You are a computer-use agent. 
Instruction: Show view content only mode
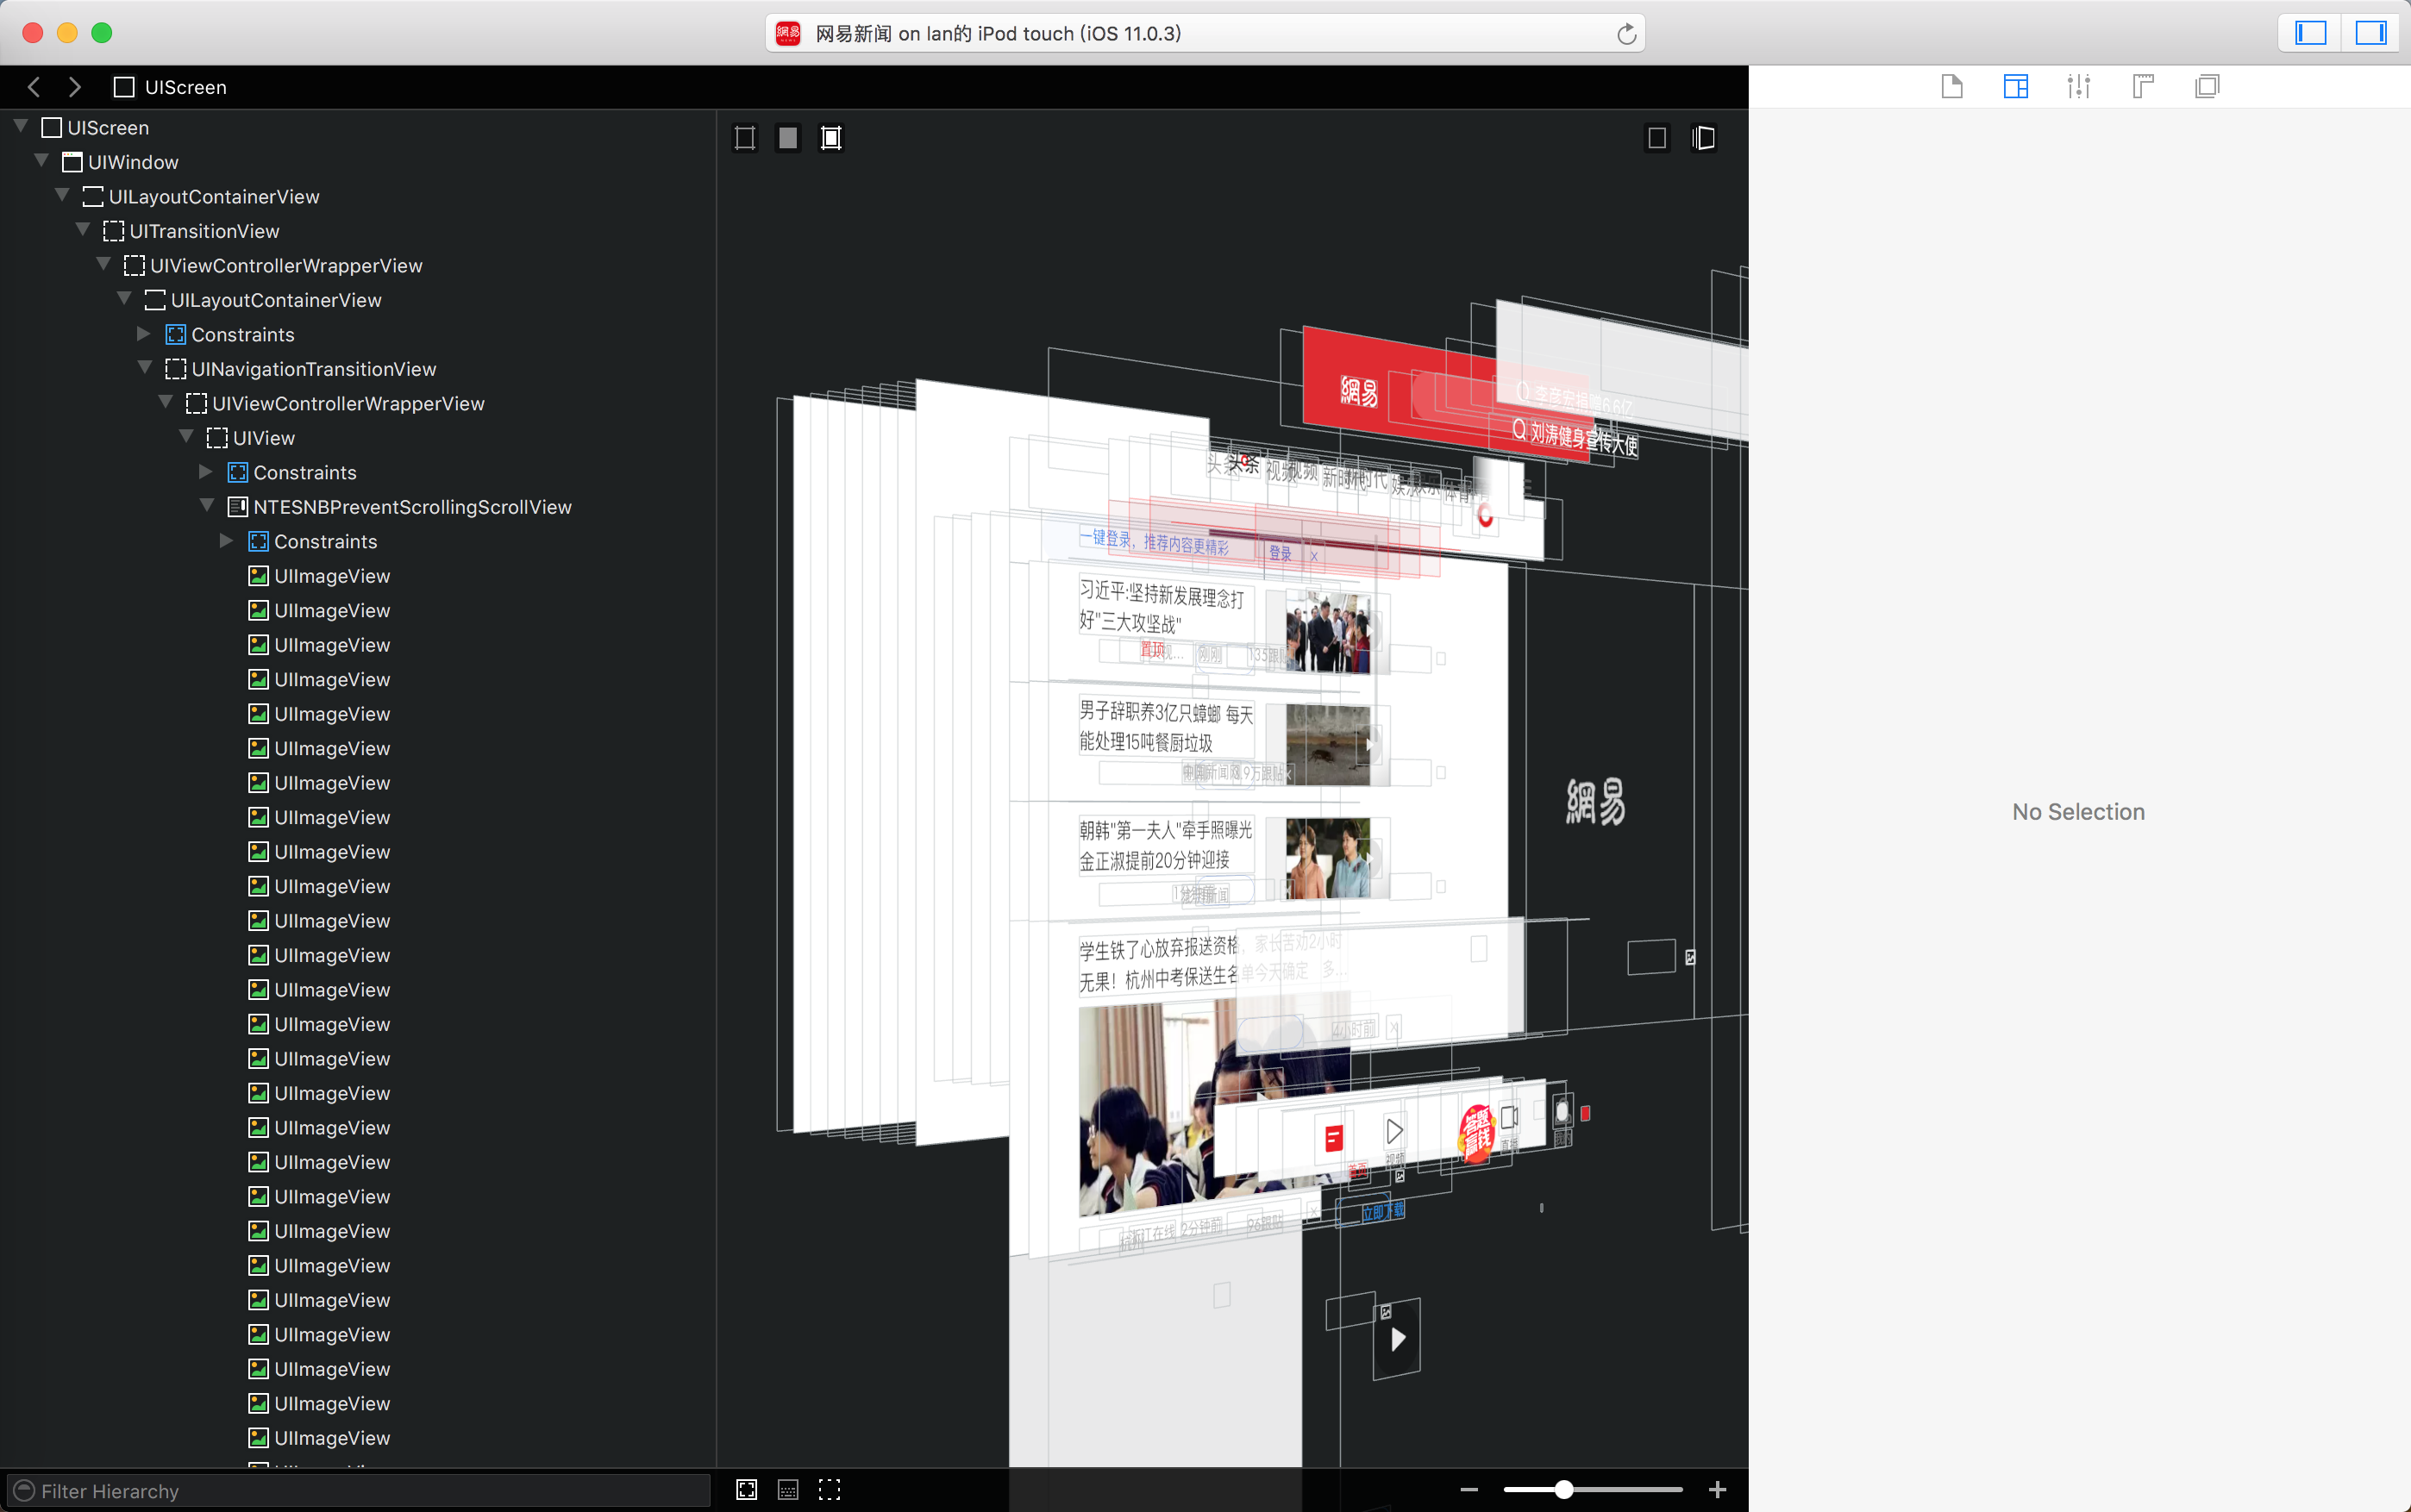click(788, 138)
